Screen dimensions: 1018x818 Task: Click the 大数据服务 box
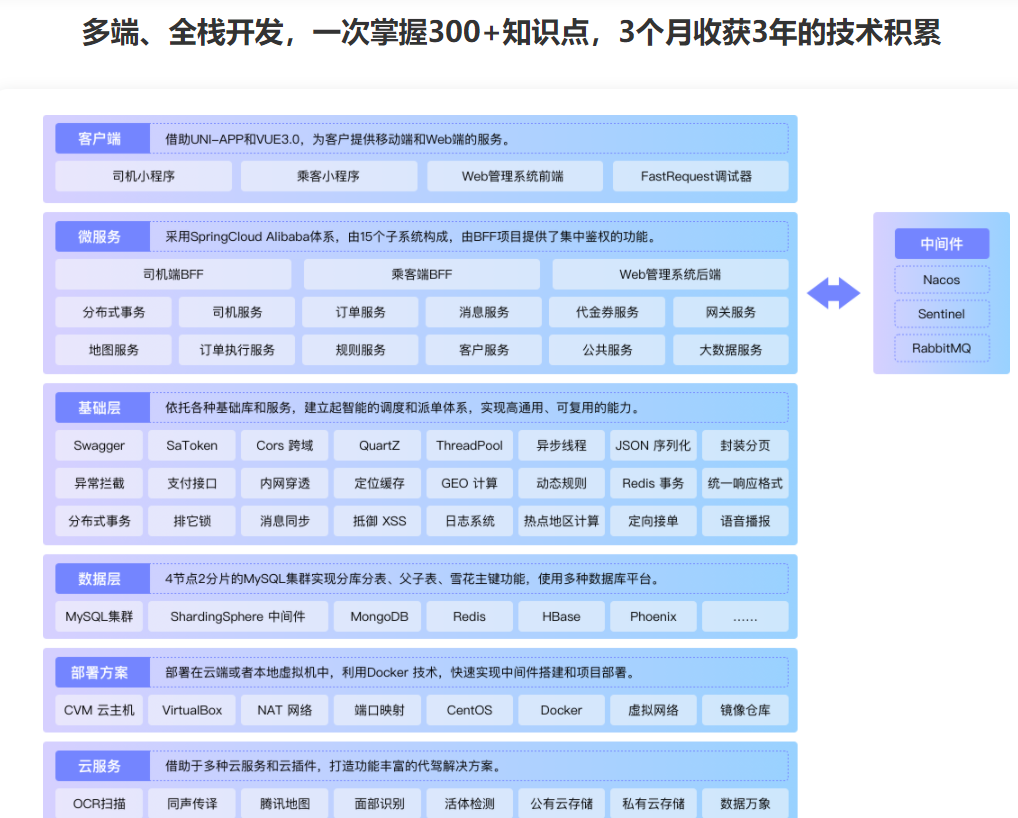[x=730, y=350]
